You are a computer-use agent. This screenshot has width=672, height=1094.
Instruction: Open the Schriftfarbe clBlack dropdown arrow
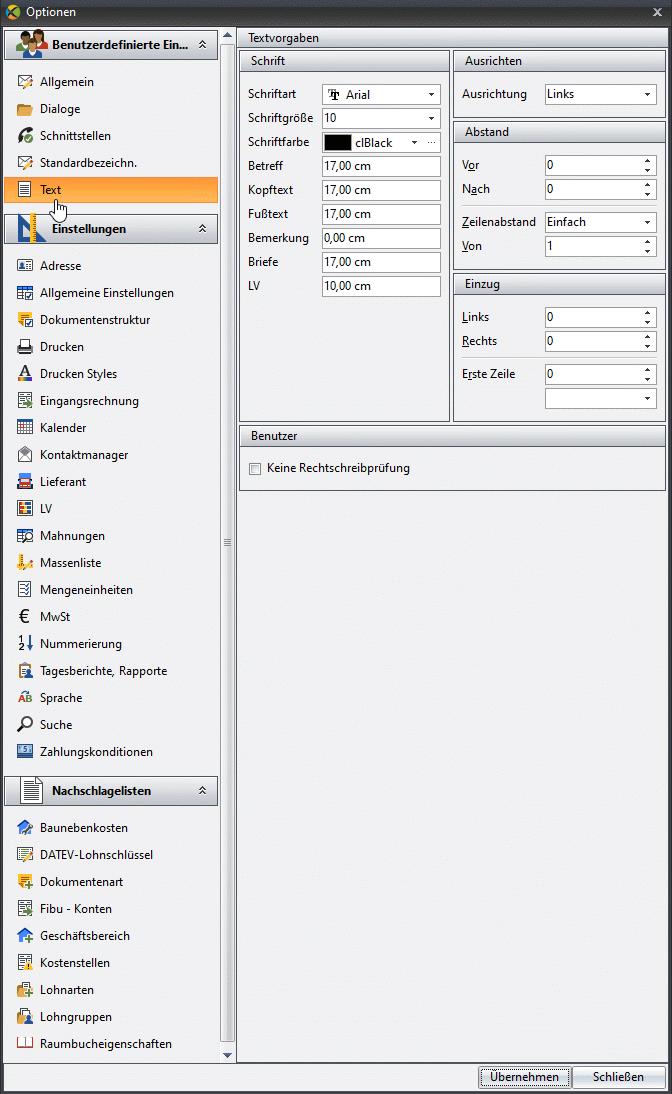click(x=415, y=142)
